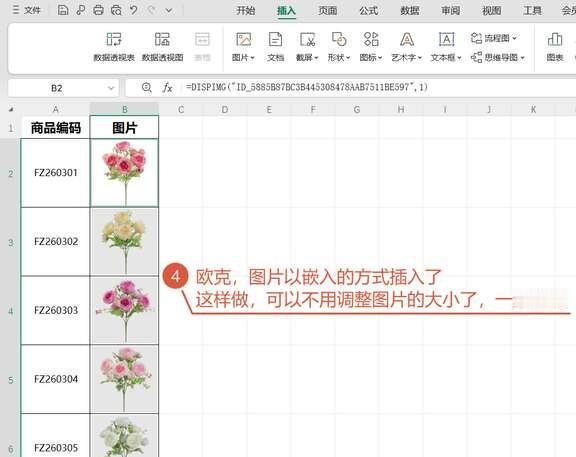
Task: Insert a 数据透视表 pivot table
Action: tap(114, 47)
